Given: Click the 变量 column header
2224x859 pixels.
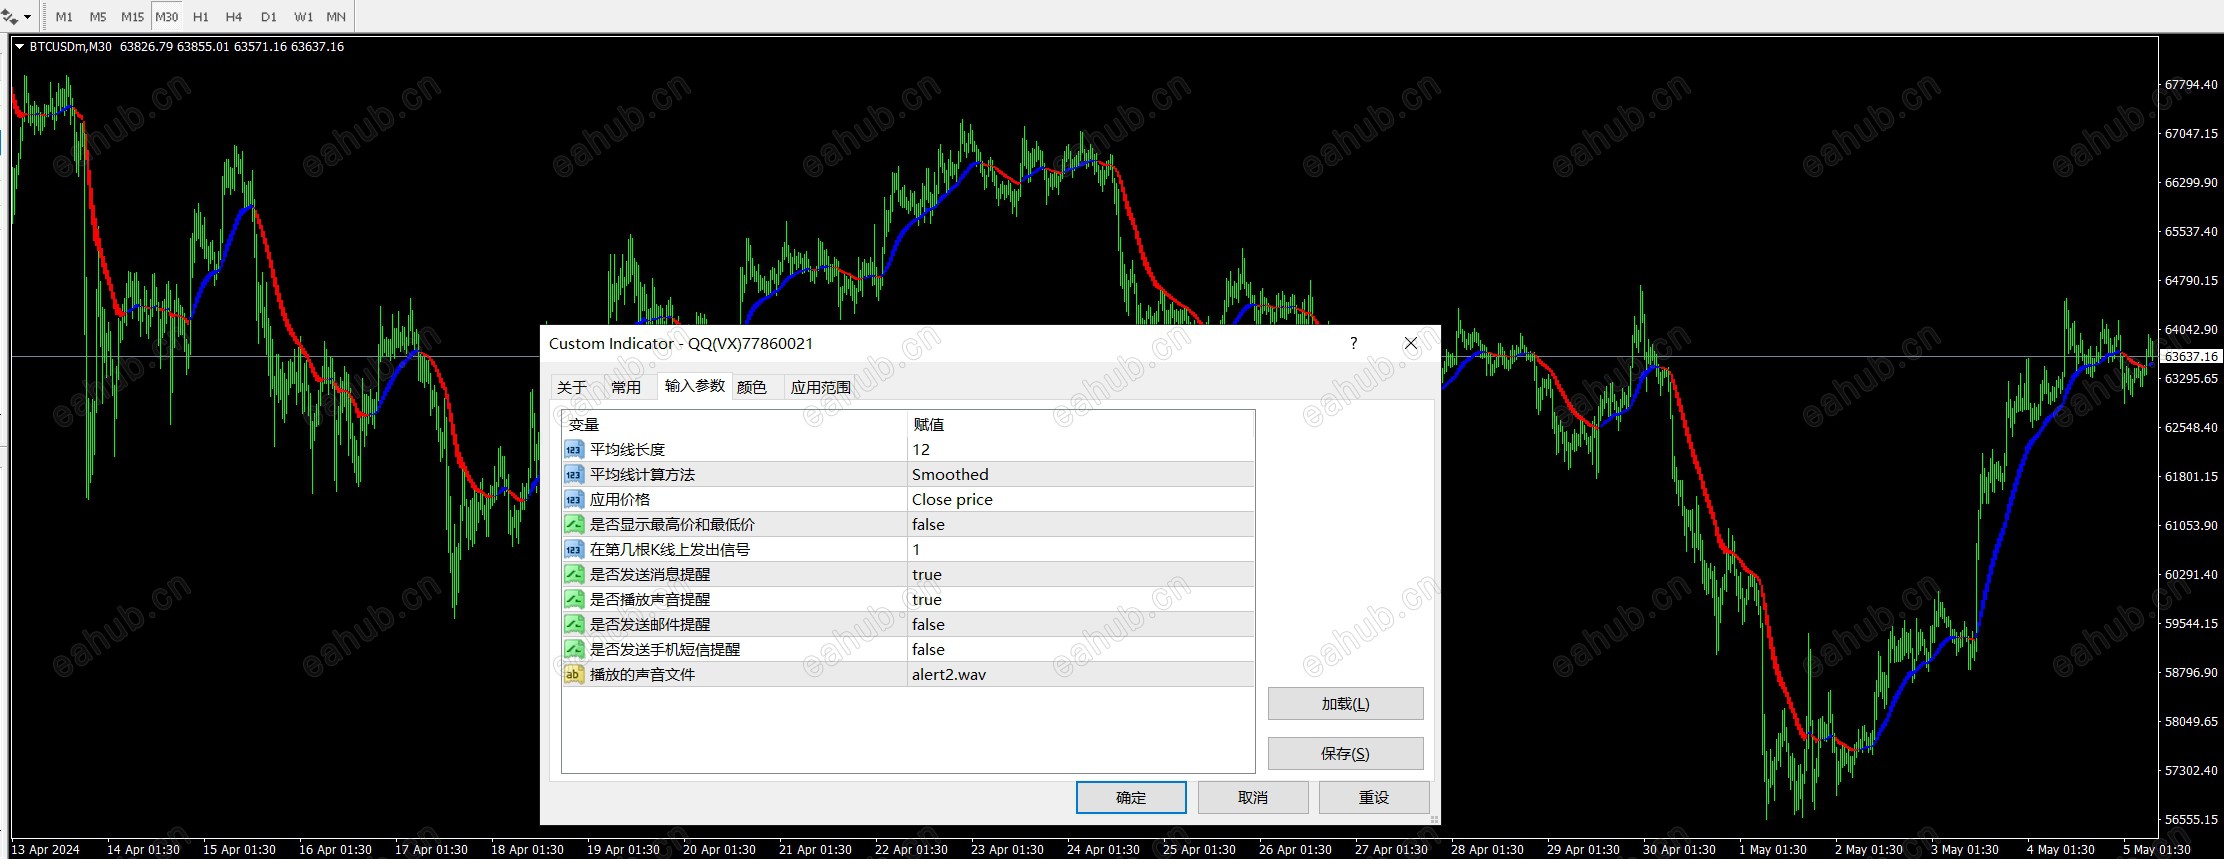Looking at the screenshot, I should click(x=584, y=425).
